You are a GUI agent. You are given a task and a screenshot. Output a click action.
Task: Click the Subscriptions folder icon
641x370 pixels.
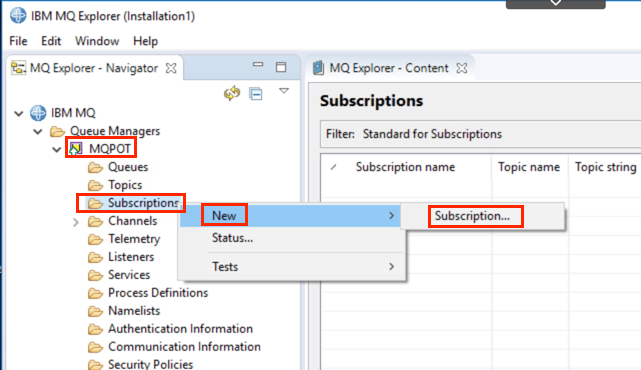click(95, 203)
